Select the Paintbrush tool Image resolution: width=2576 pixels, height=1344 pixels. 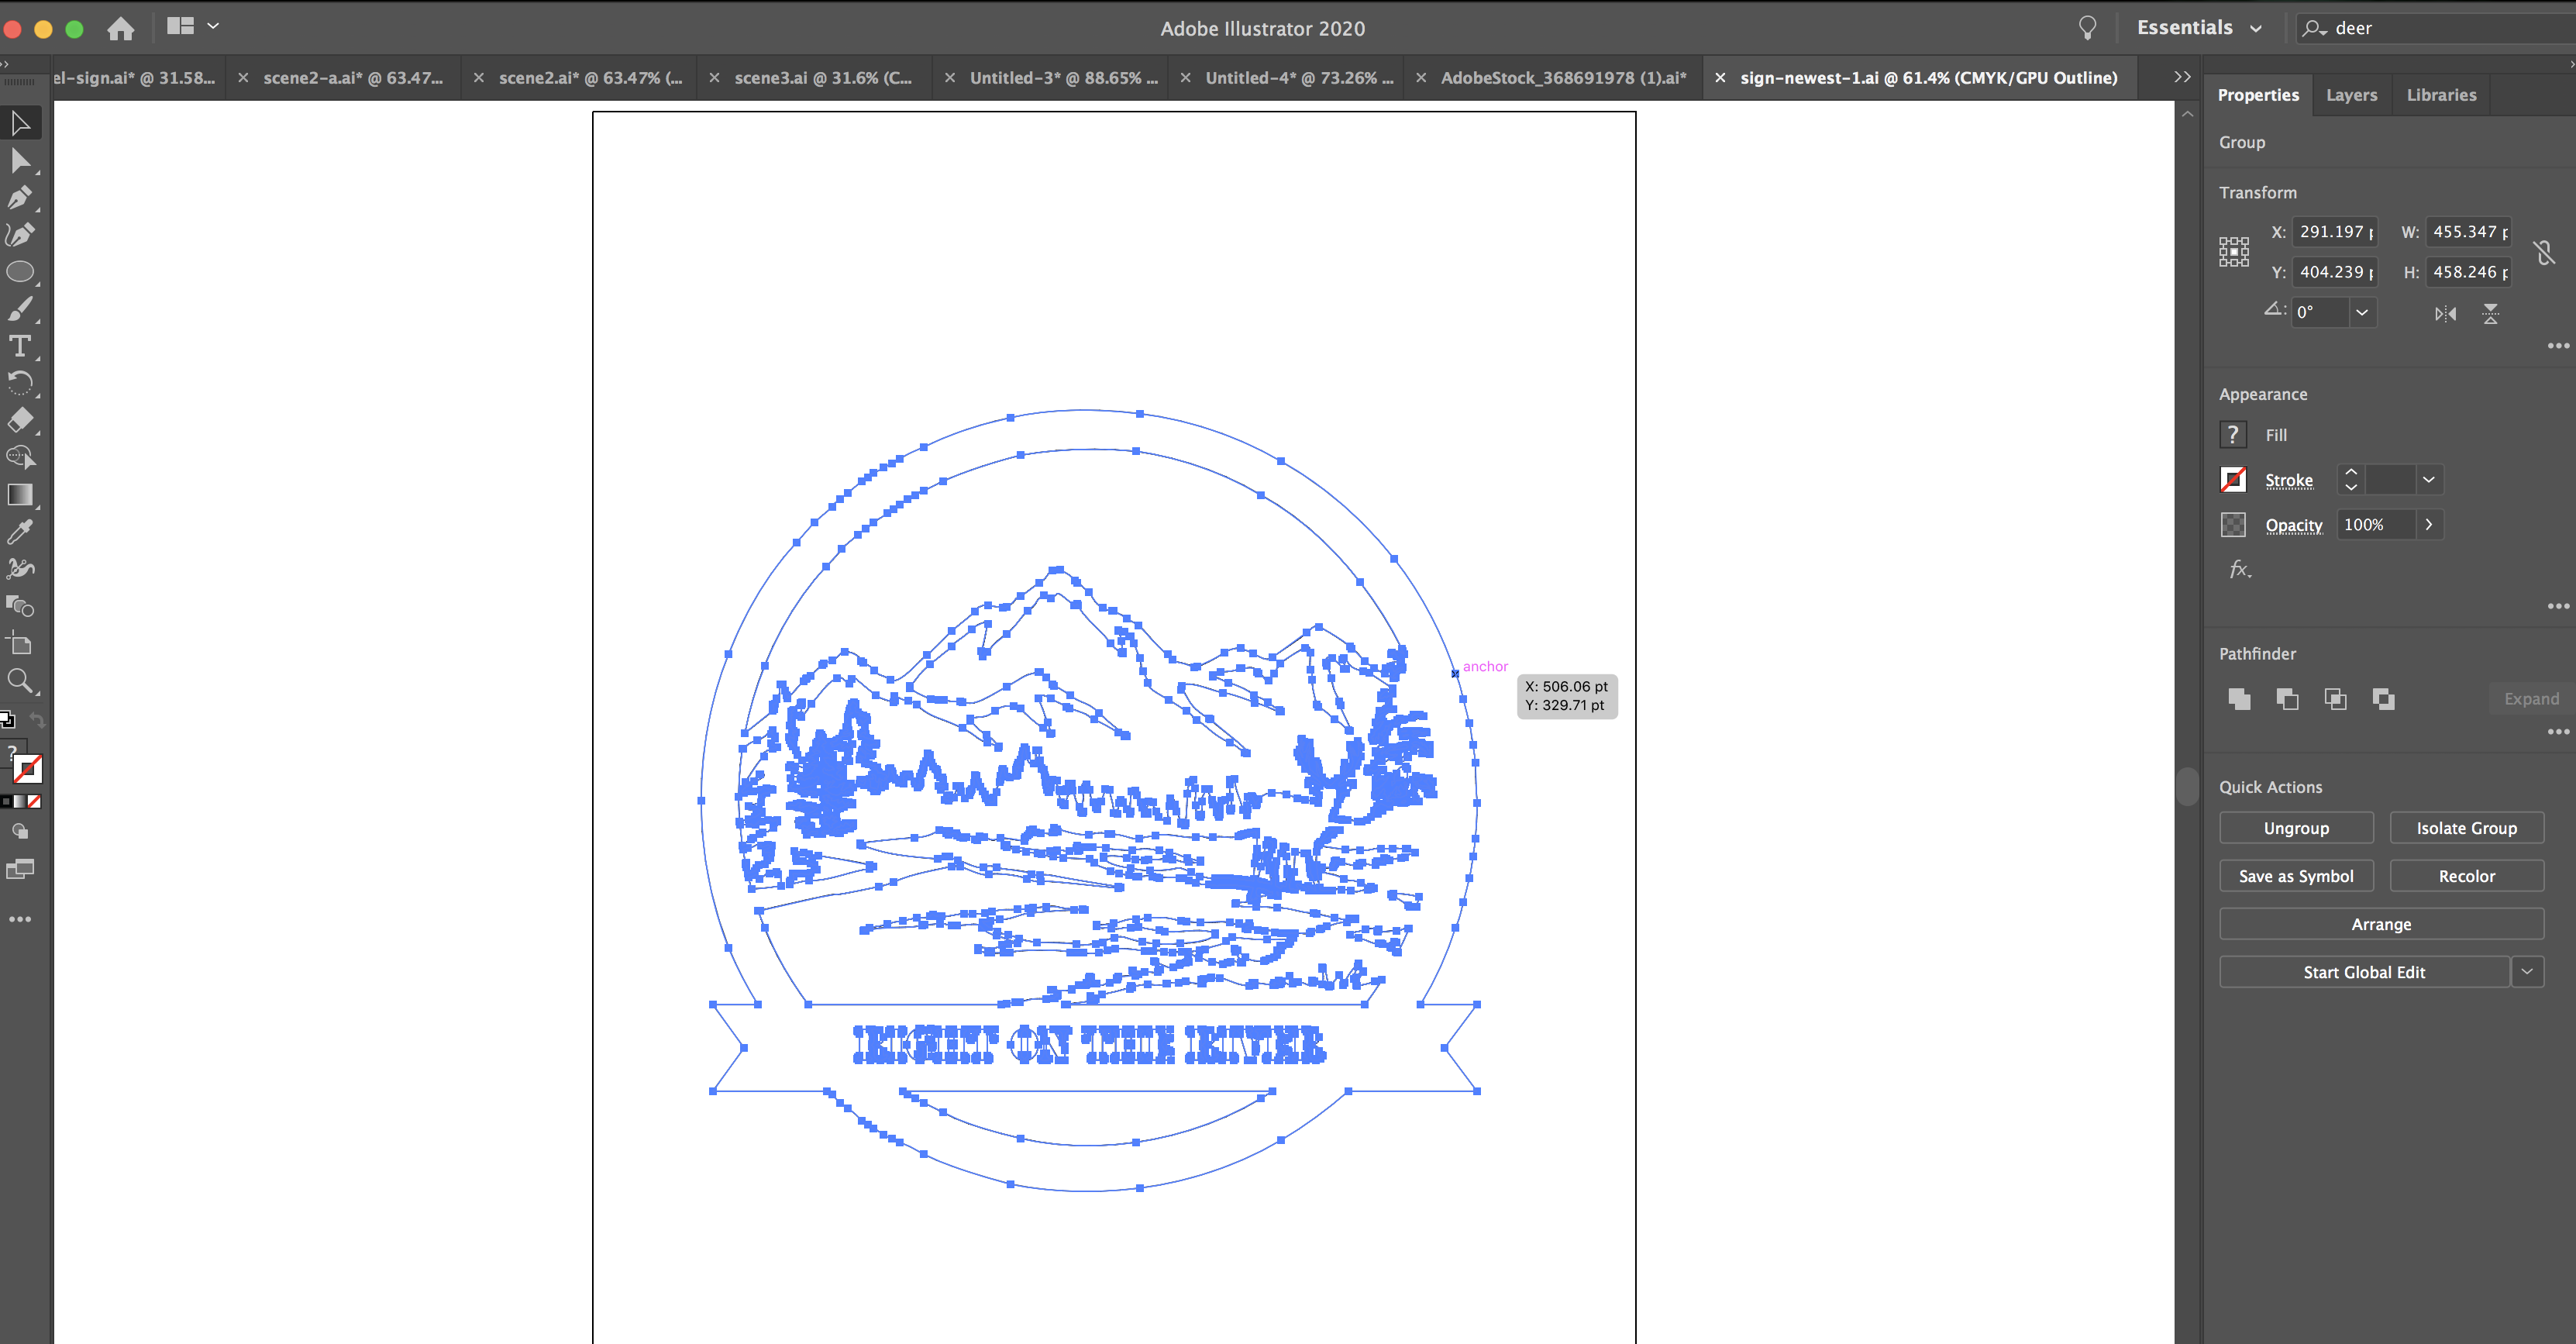[x=20, y=308]
